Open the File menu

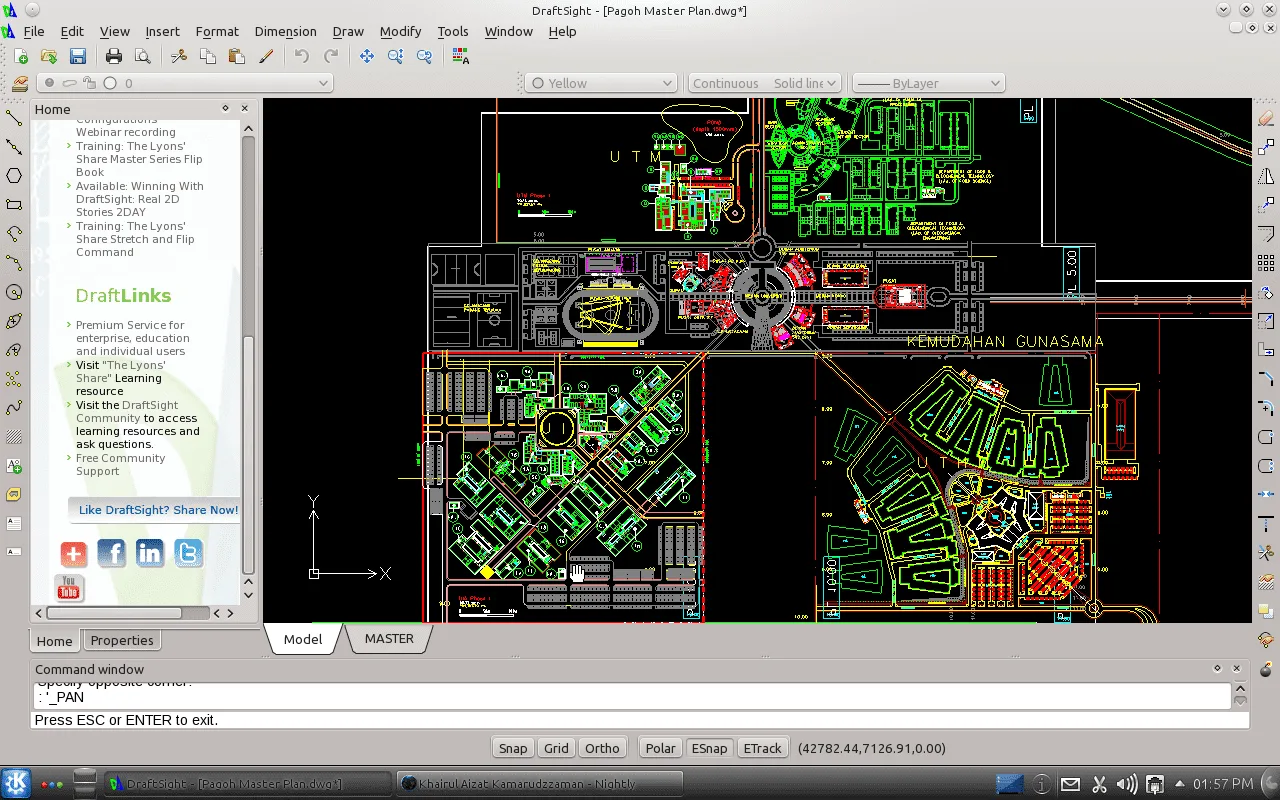click(34, 31)
